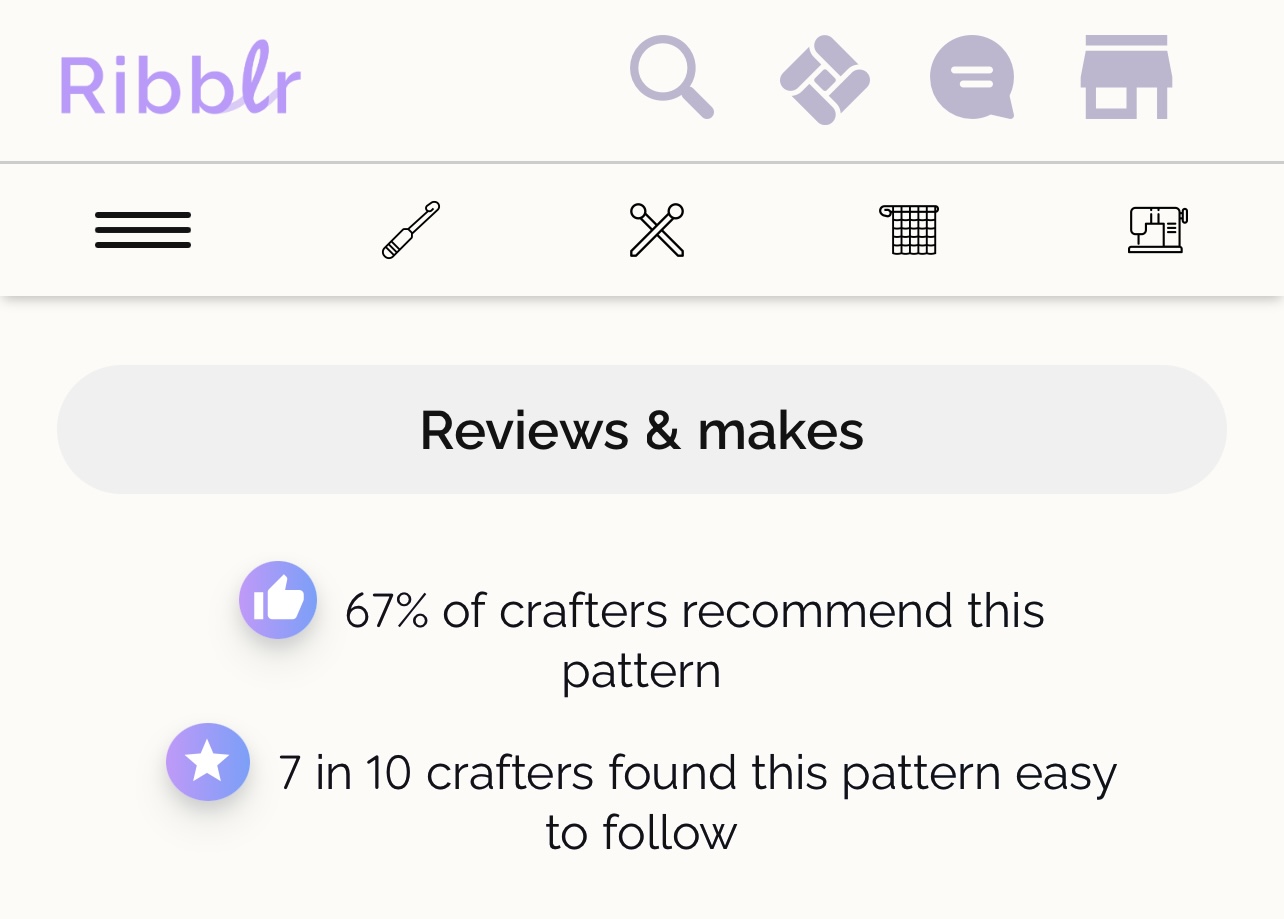This screenshot has width=1284, height=919.
Task: Click 'makes' in Reviews & makes heading
Action: pyautogui.click(x=780, y=430)
